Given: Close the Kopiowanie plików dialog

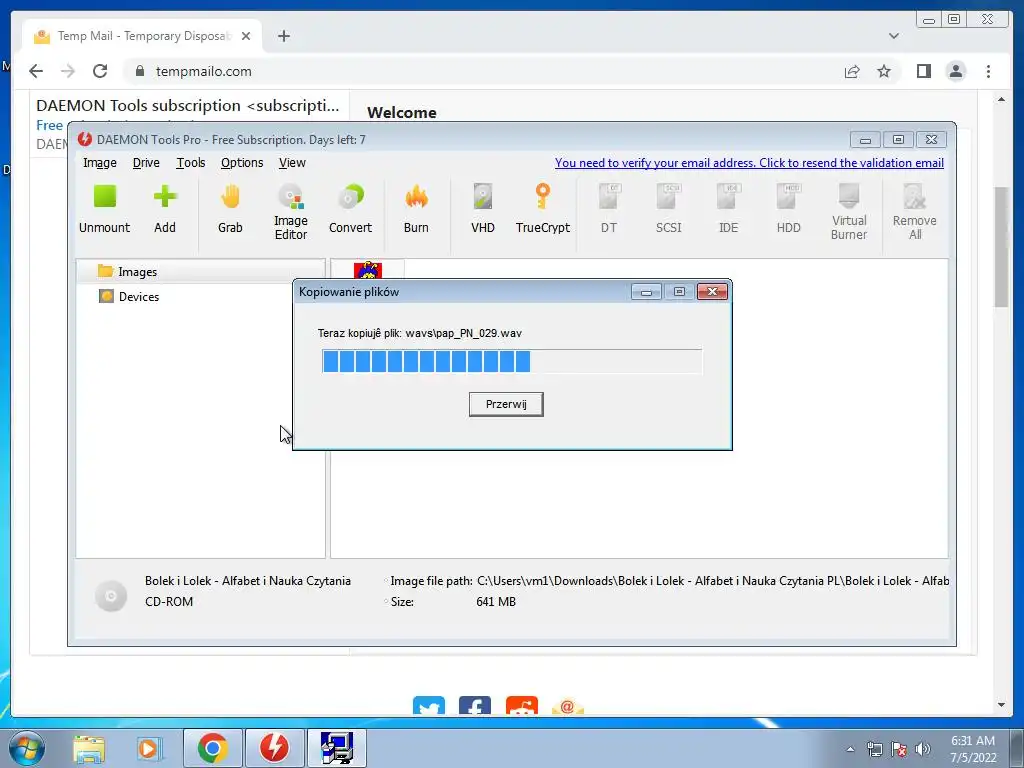Looking at the screenshot, I should tap(712, 292).
